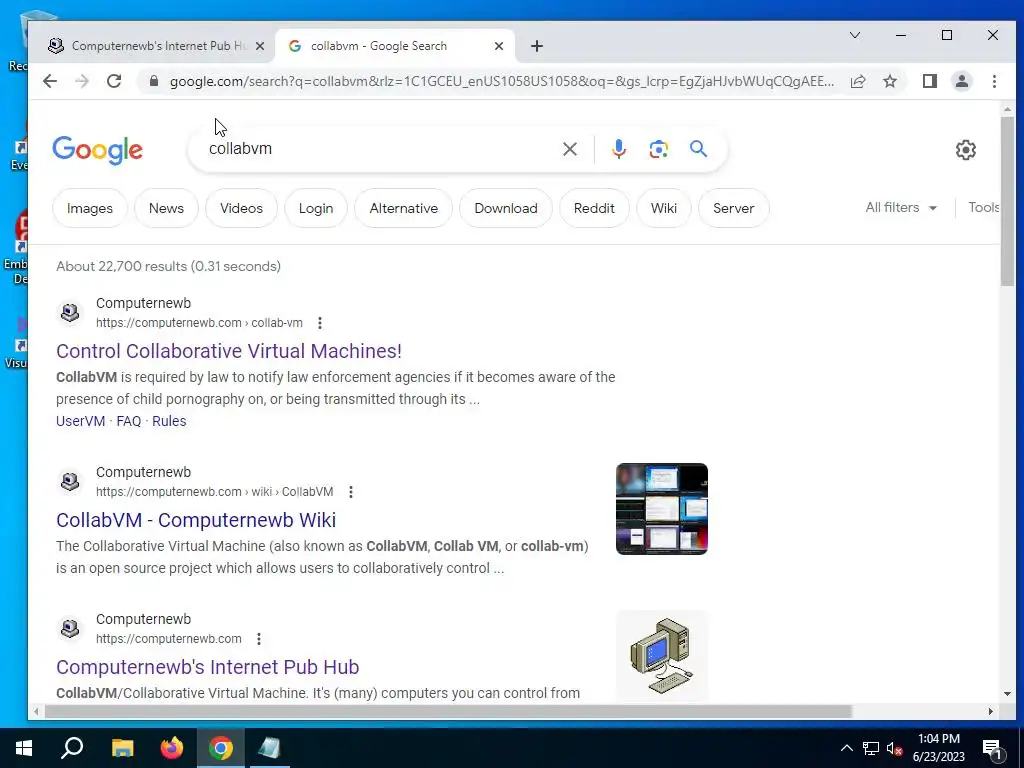1024x768 pixels.
Task: Open Computernewb's Internet Pub Hub result
Action: click(x=208, y=667)
